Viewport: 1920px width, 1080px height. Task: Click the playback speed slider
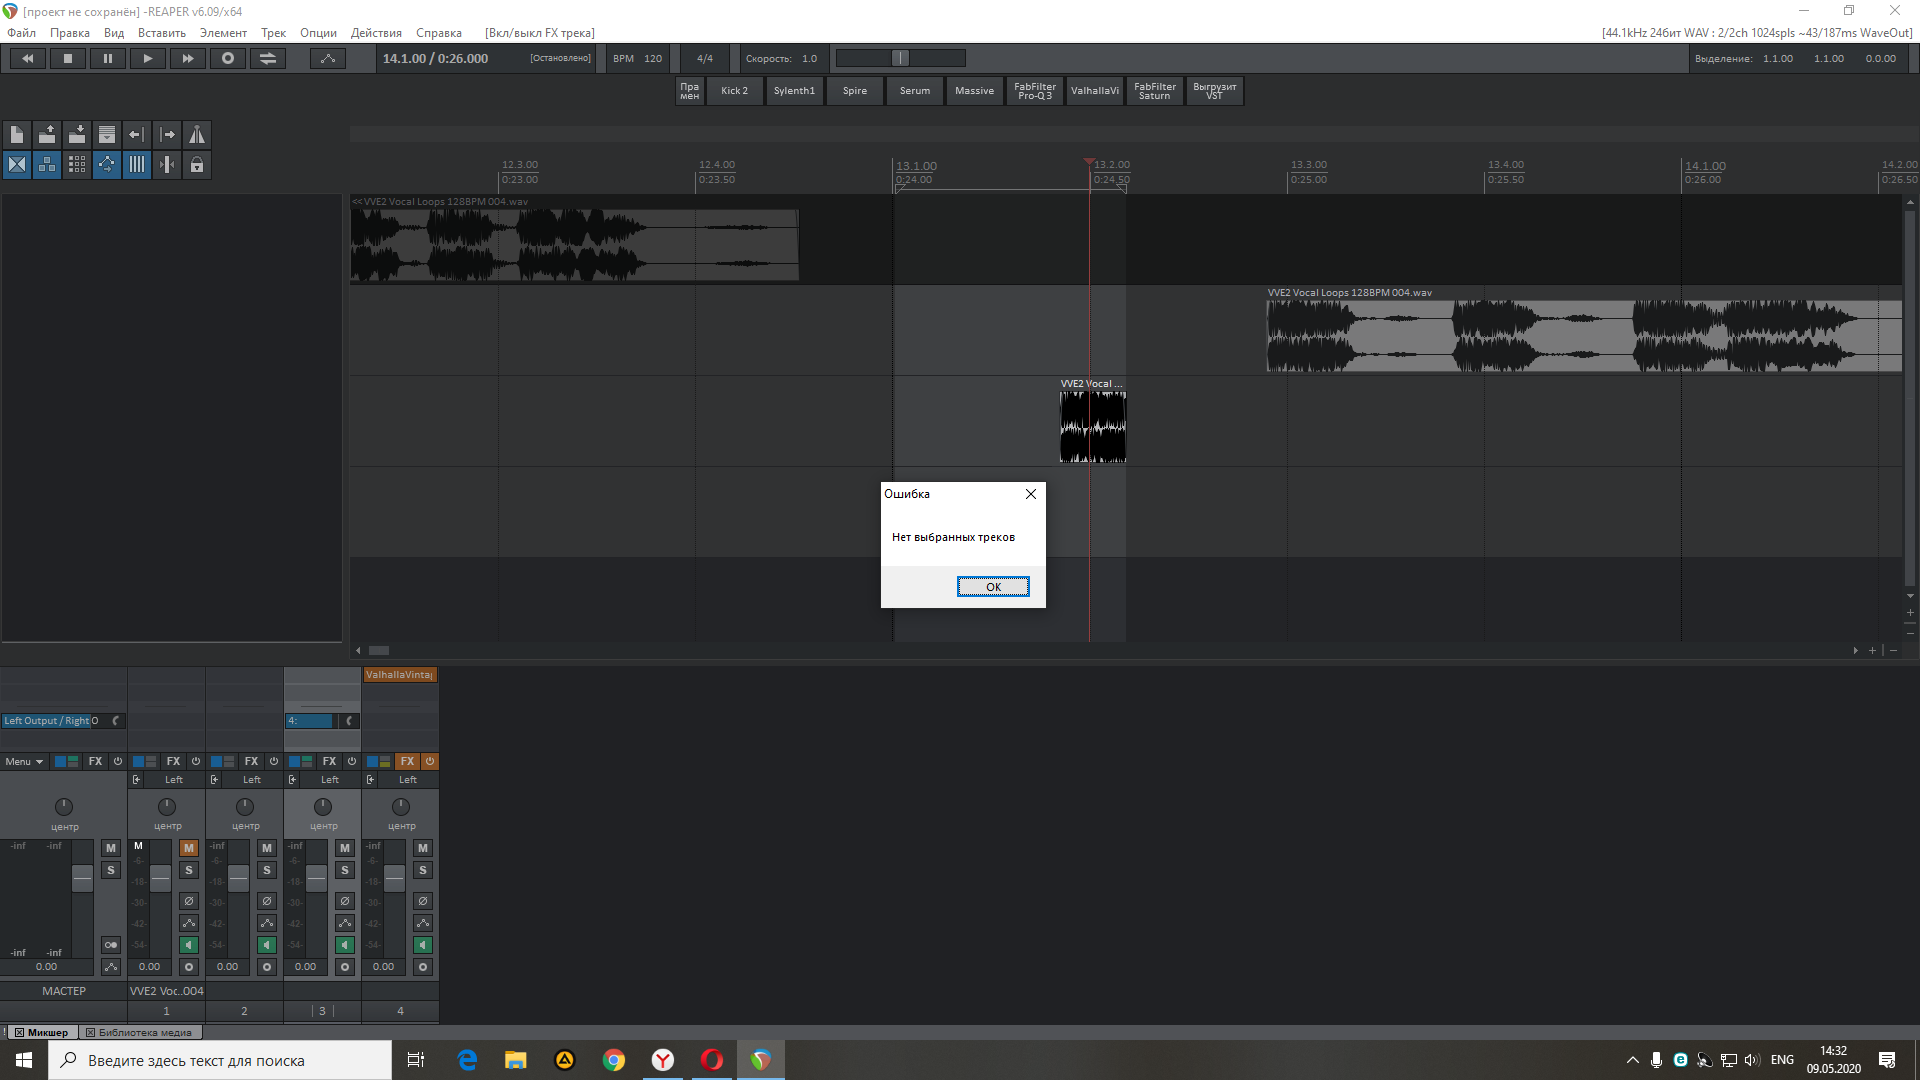(900, 59)
